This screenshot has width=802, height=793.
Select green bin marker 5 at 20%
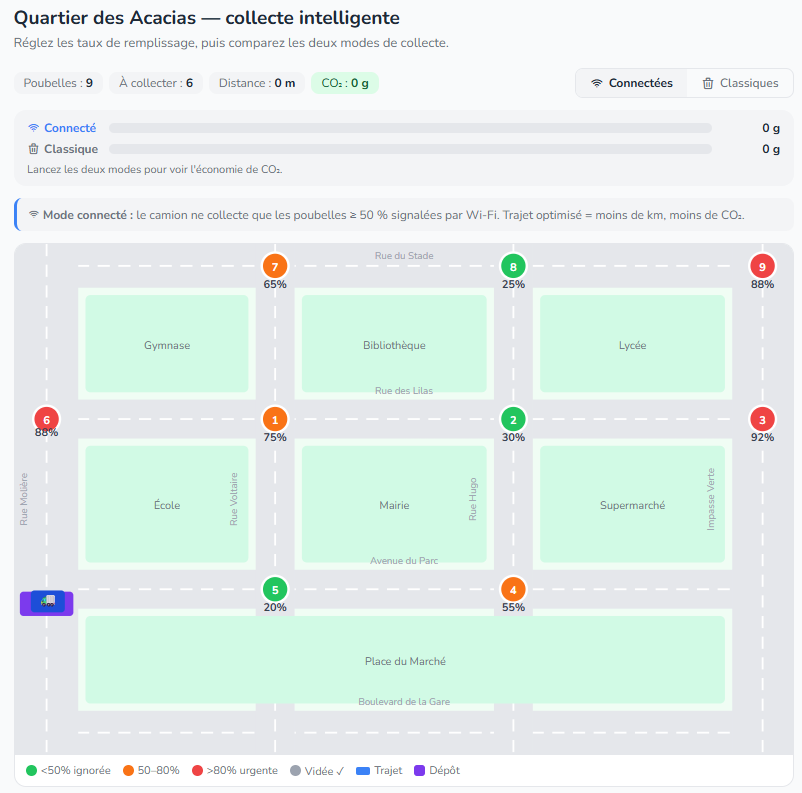275,589
